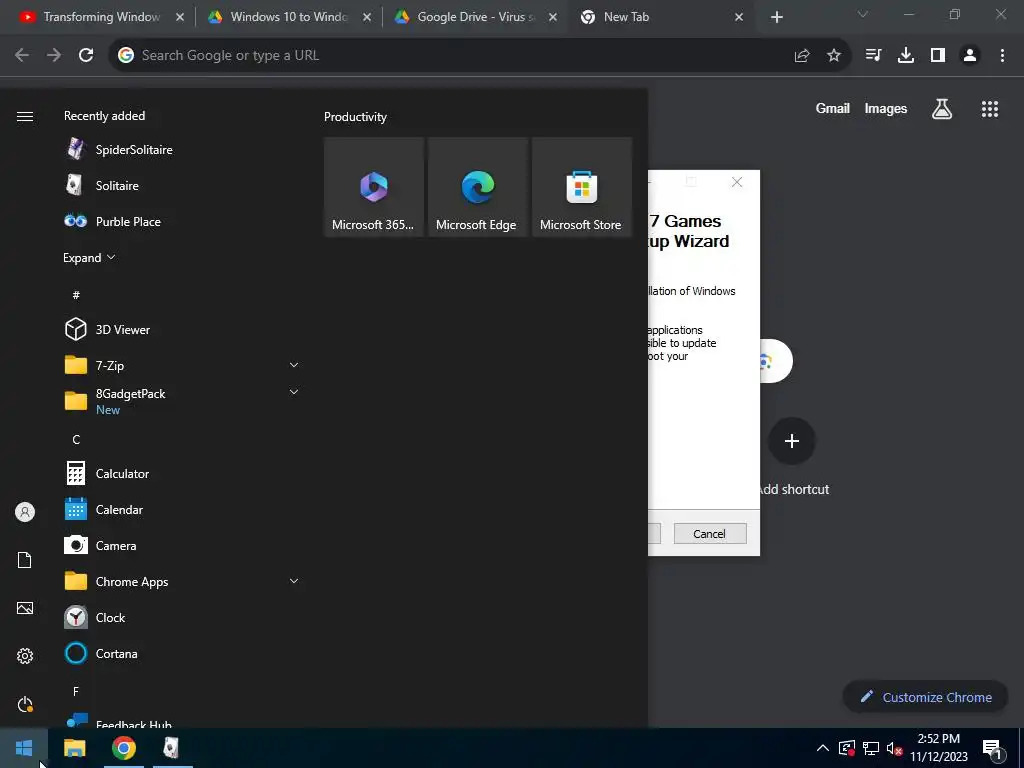The width and height of the screenshot is (1024, 768).
Task: Select the New Tab tab
Action: 662,17
